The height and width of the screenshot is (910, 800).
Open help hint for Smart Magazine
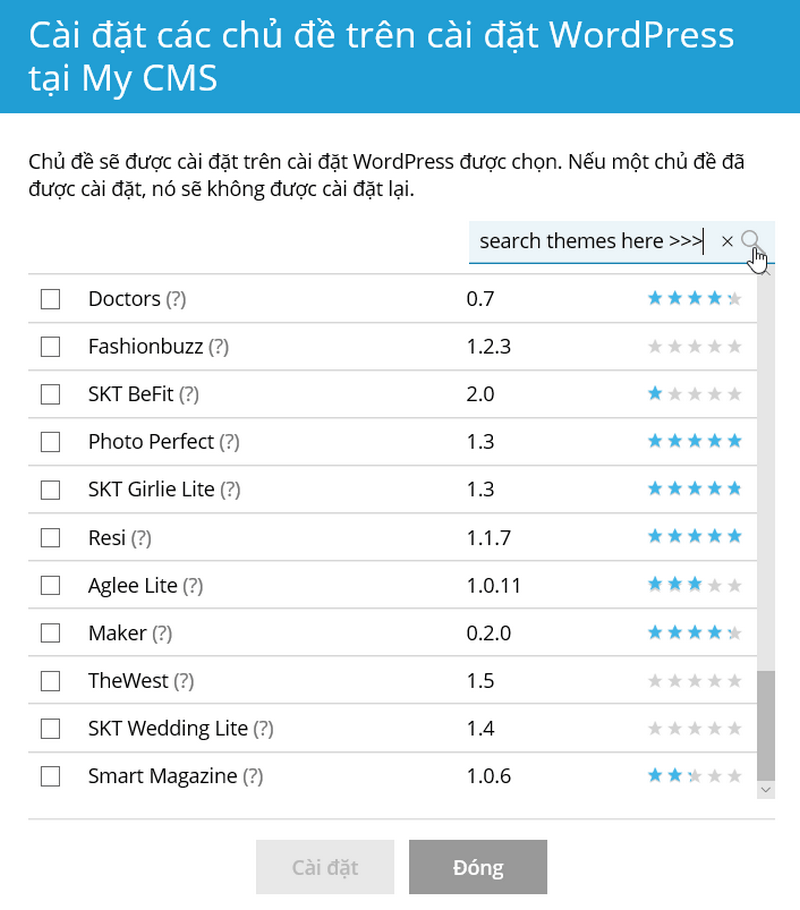[x=253, y=776]
